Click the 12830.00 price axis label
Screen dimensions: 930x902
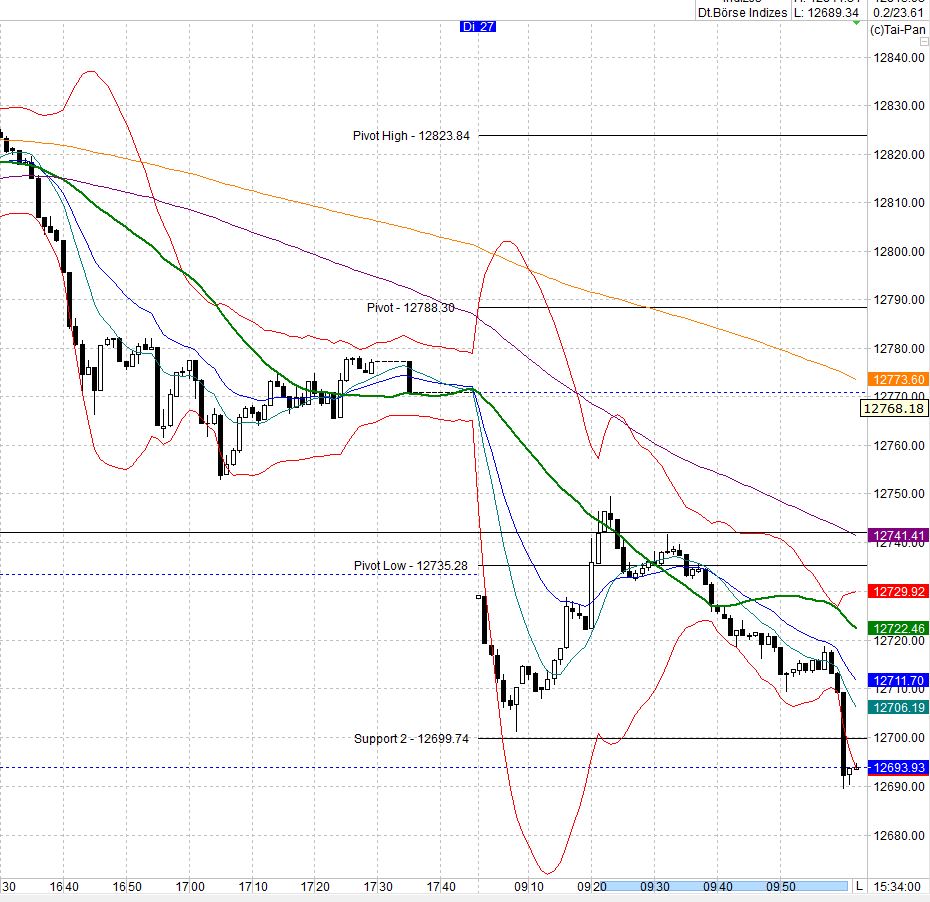coord(899,106)
